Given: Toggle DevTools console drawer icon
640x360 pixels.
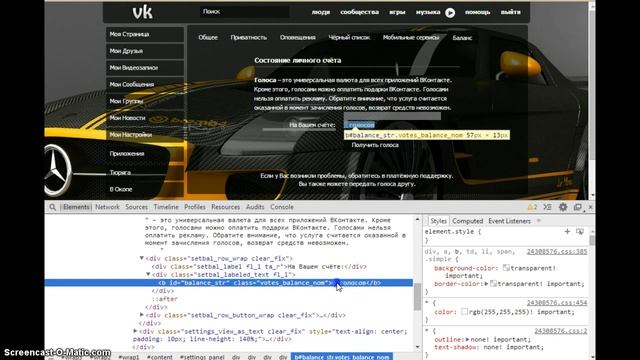Looking at the screenshot, I should pos(547,207).
